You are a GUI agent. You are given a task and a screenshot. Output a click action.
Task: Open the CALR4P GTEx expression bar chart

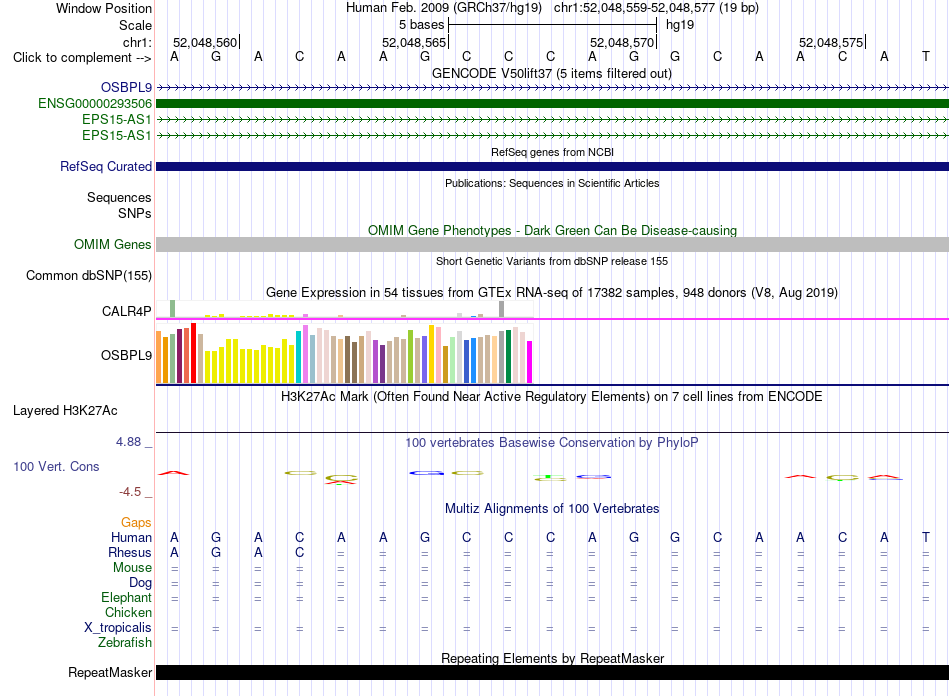pos(344,309)
